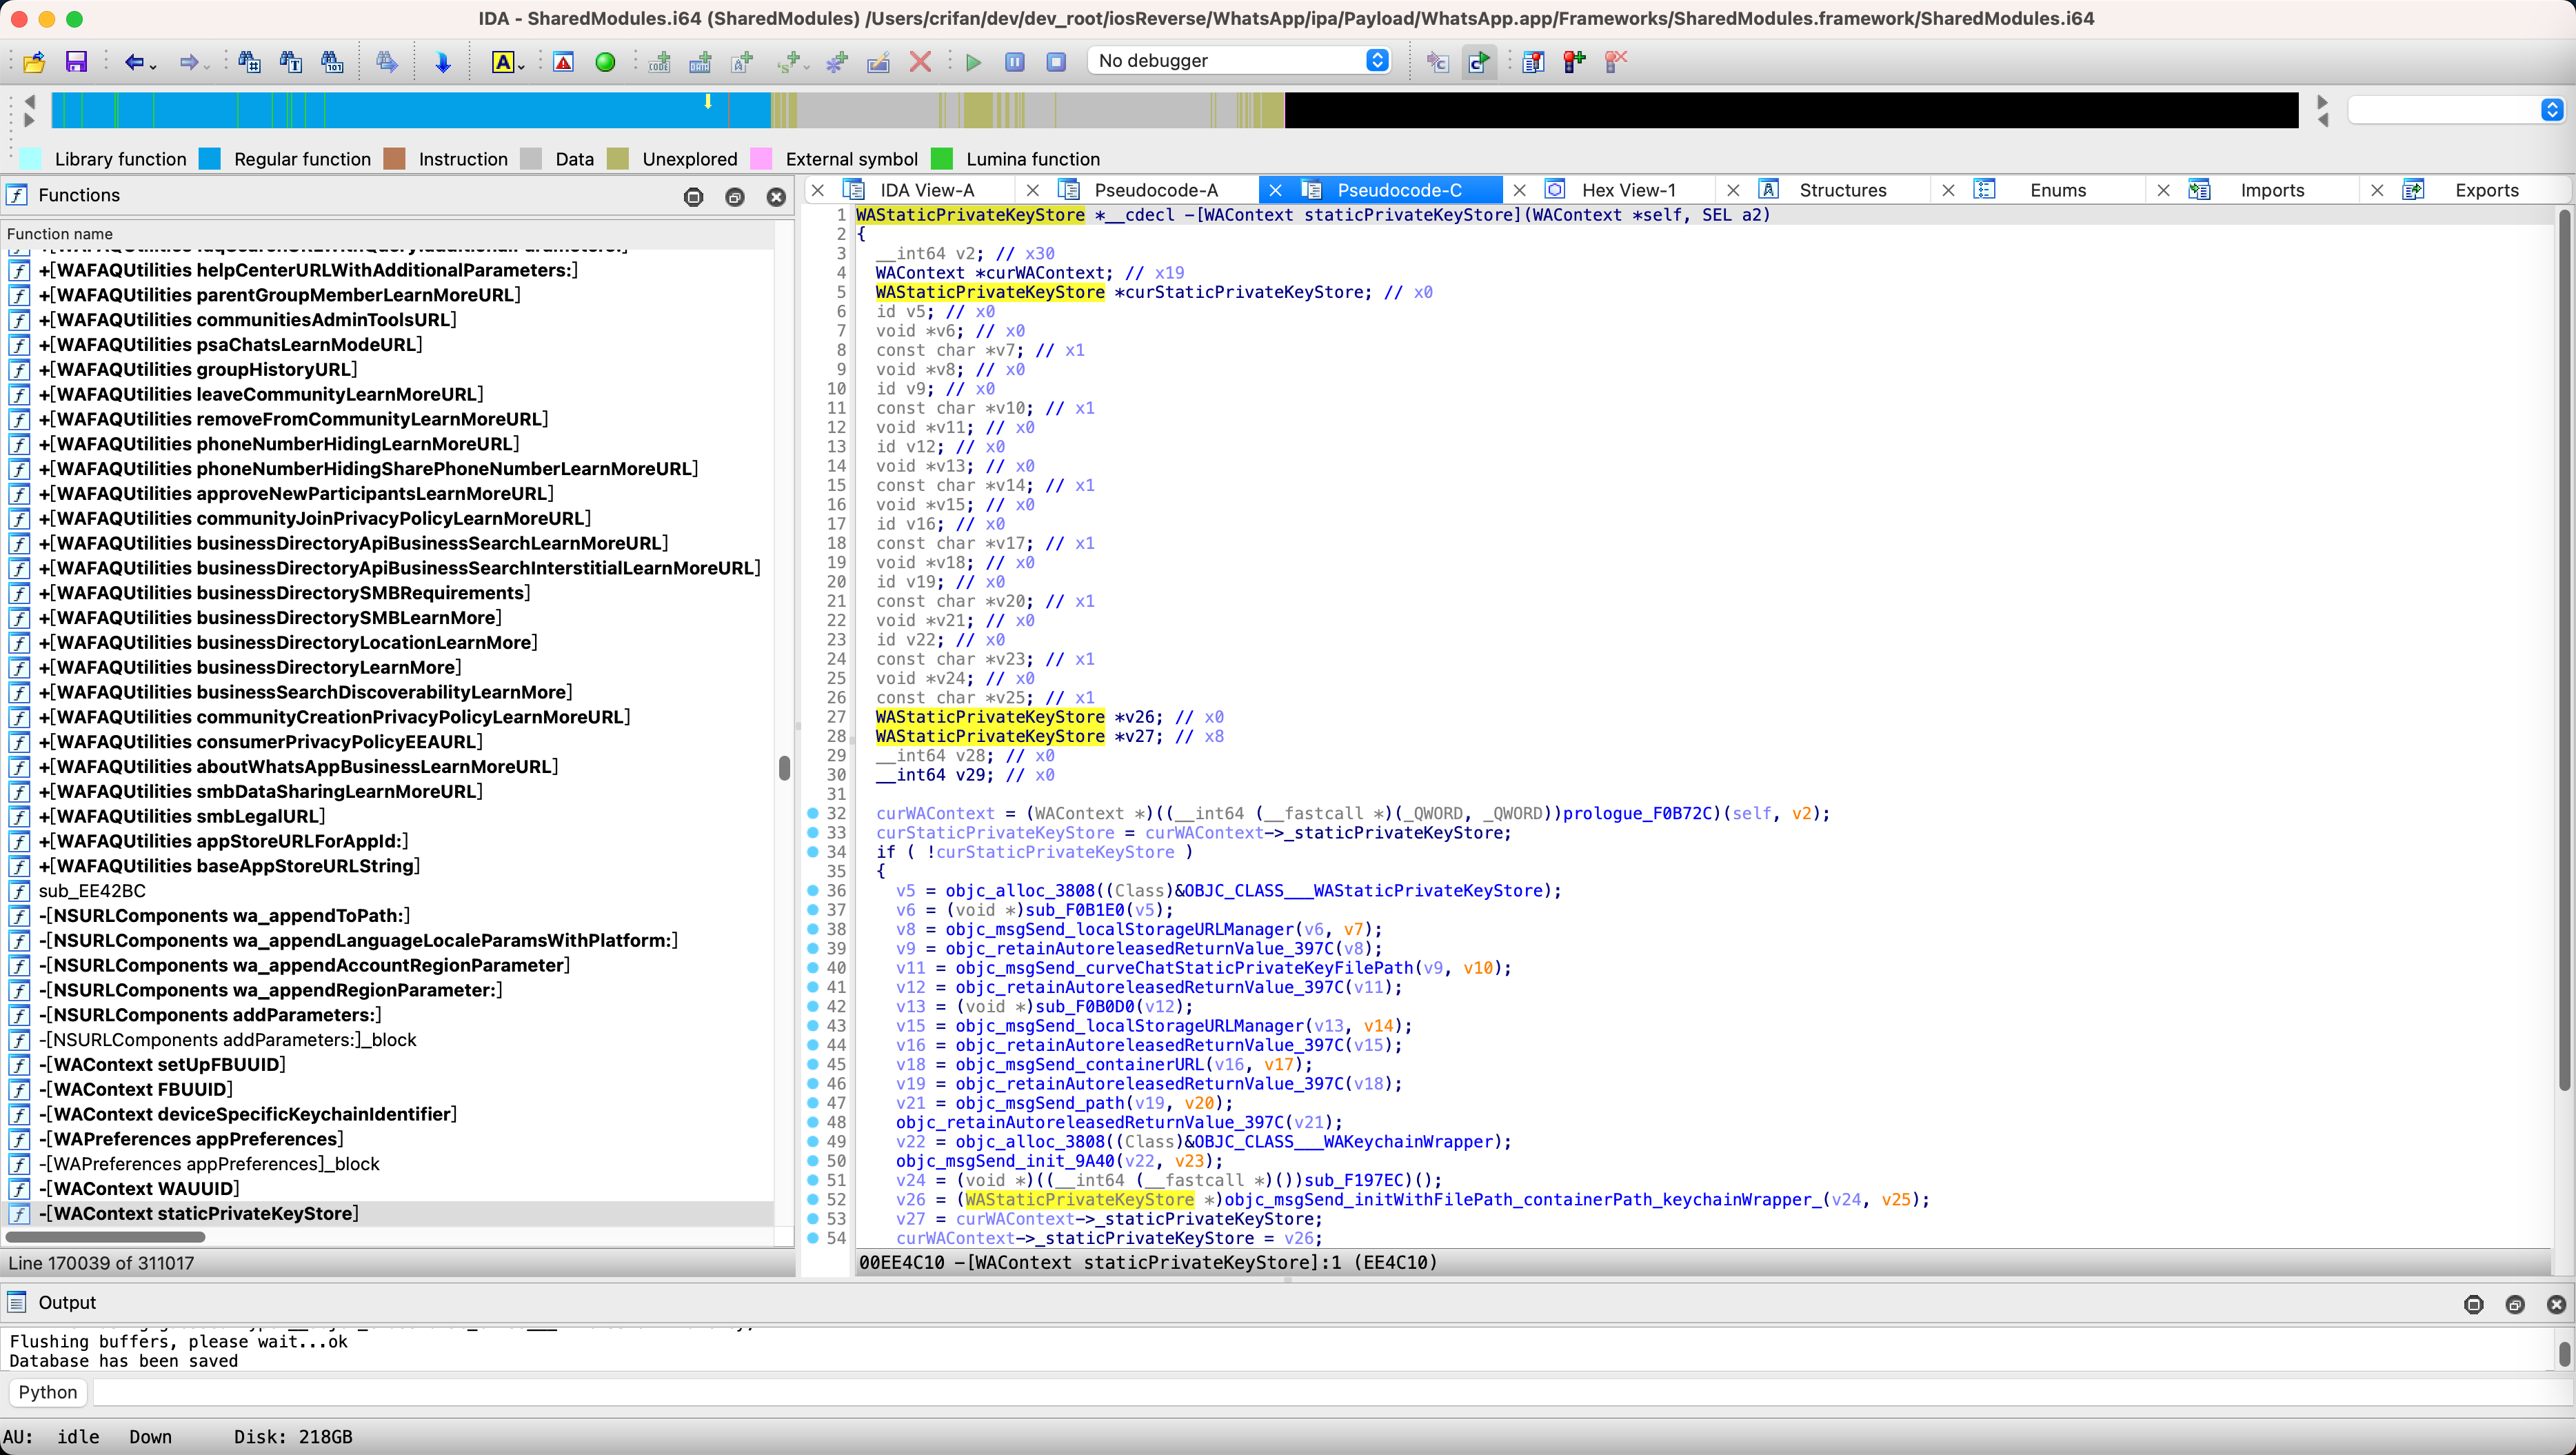Click the binoculars byte sequence search icon
Viewport: 2576px width, 1455px height.
pos(332,62)
